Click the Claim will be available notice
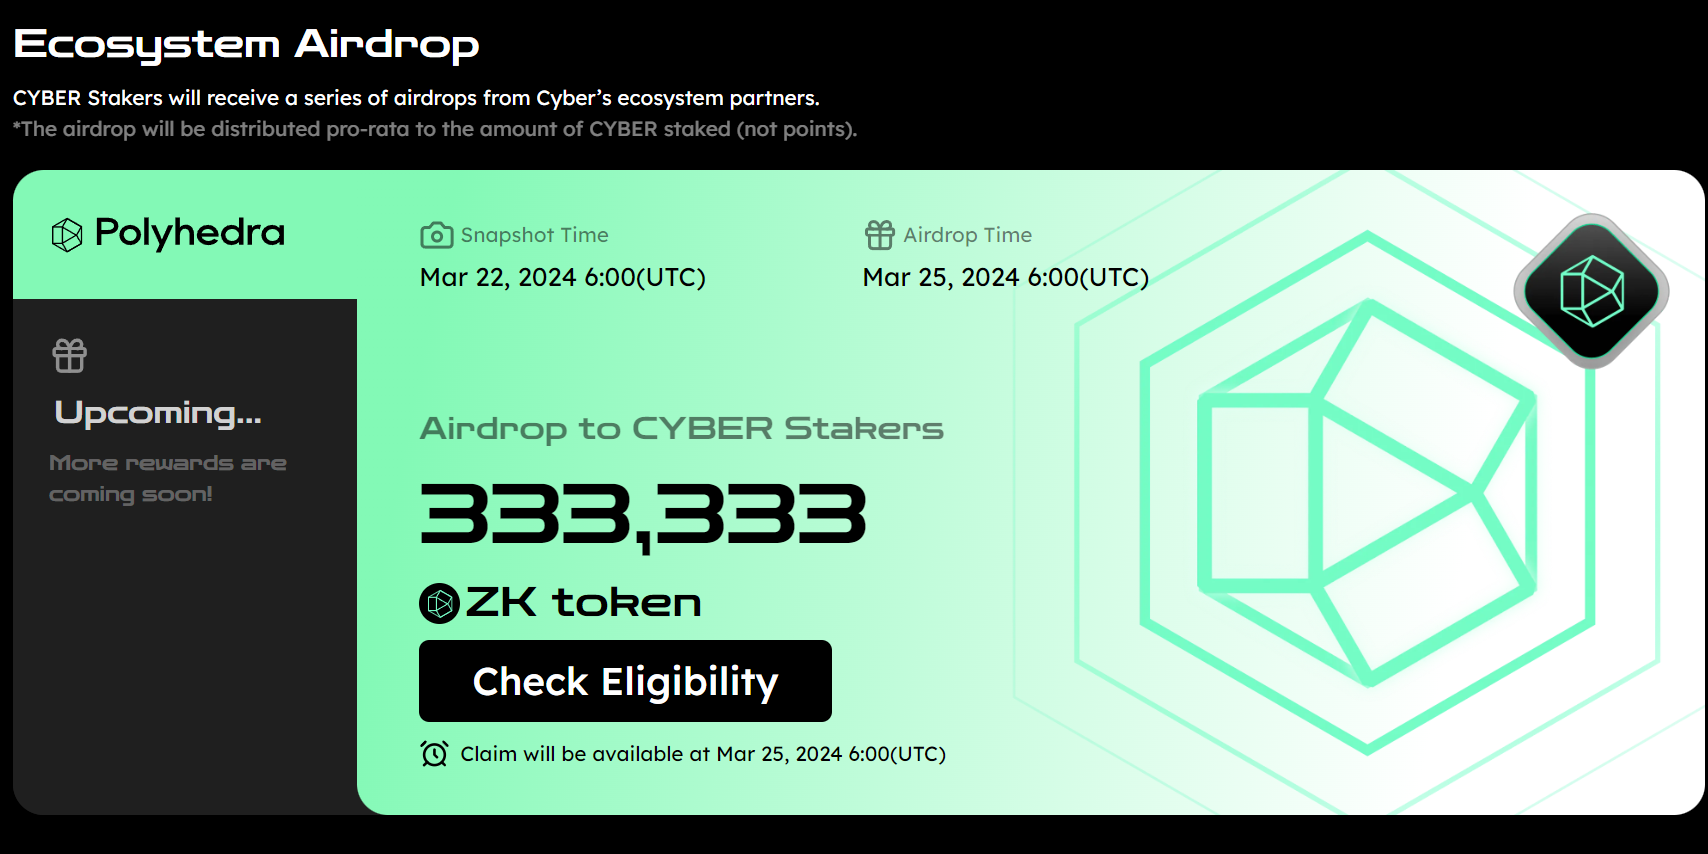Viewport: 1708px width, 854px height. 703,754
